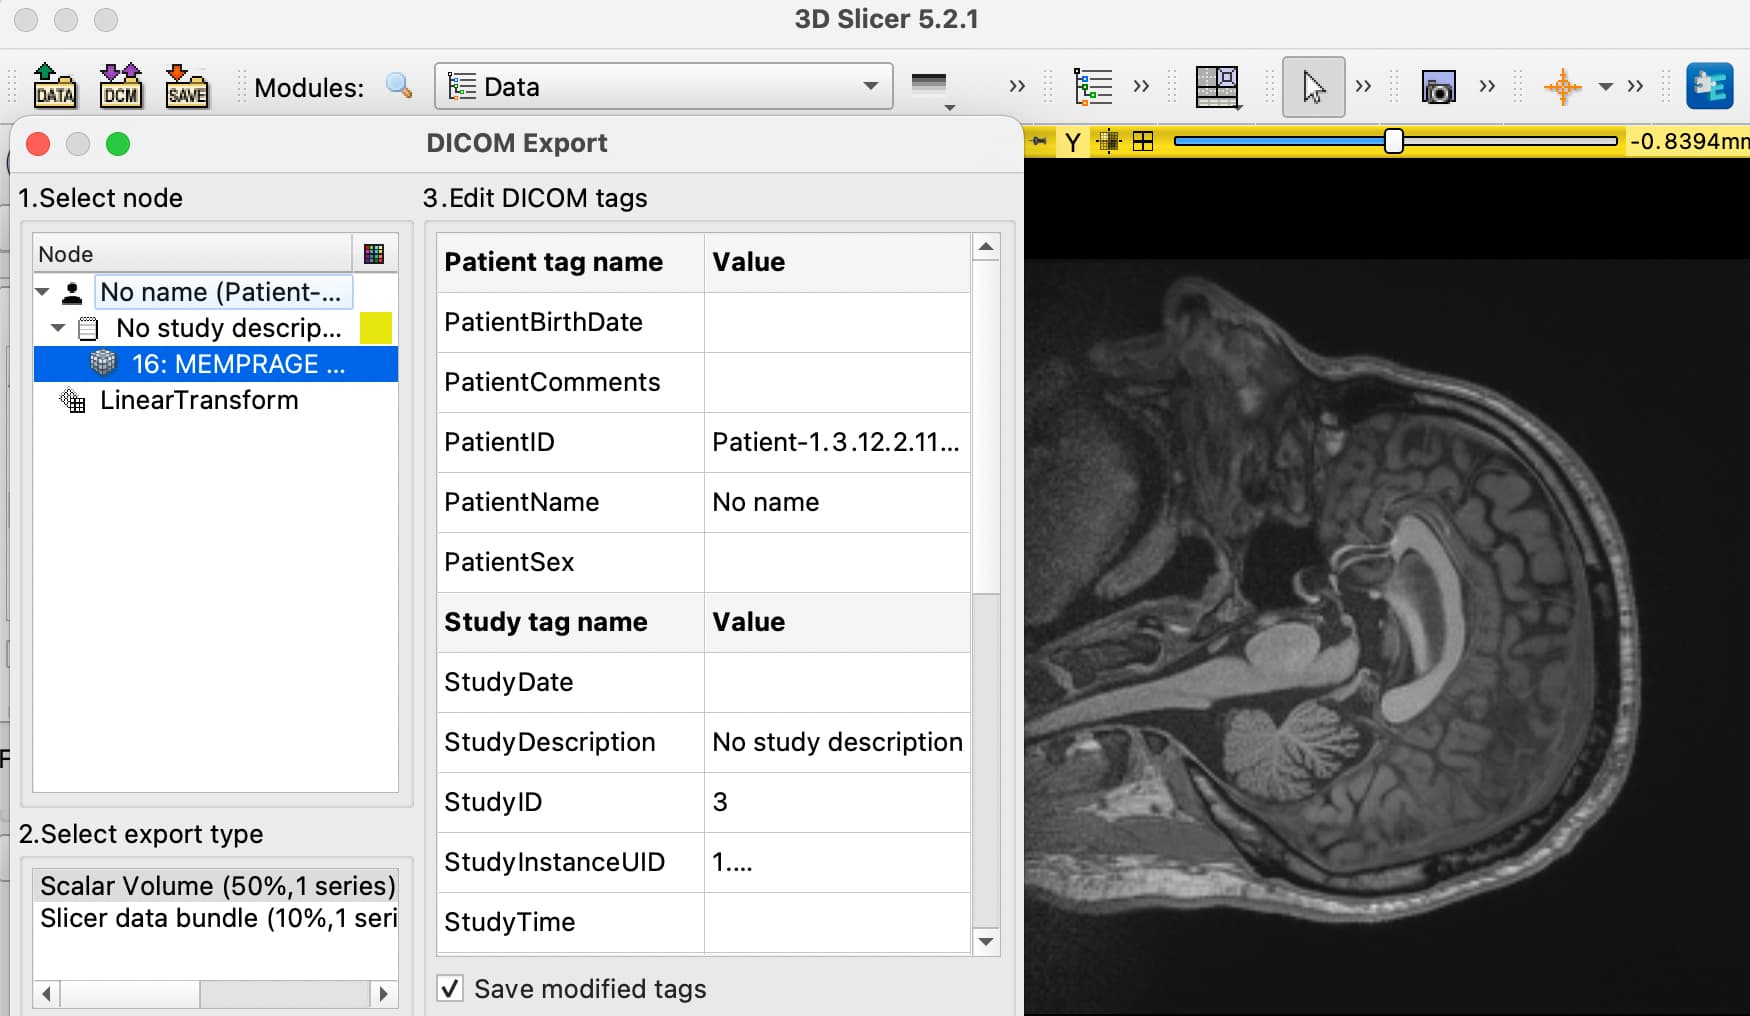Open the Data module selector dropdown
The width and height of the screenshot is (1750, 1016).
coord(664,86)
